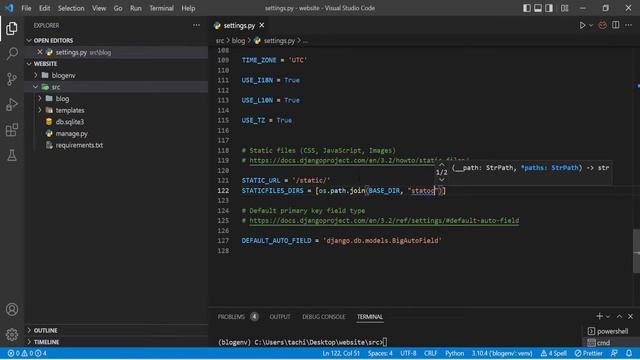Select the powershell terminal instance
This screenshot has width=640, height=360.
[609, 331]
